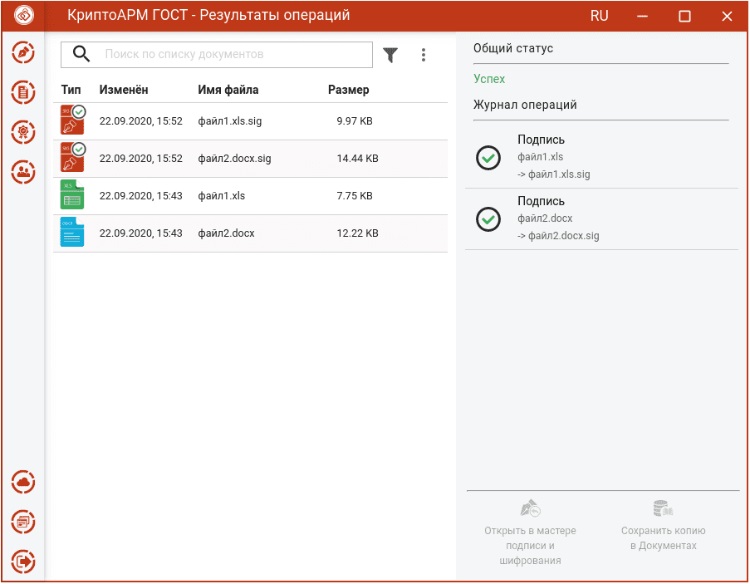Image resolution: width=750 pixels, height=584 pixels.
Task: Click the файл2.docx.sig signed file icon
Action: (x=73, y=158)
